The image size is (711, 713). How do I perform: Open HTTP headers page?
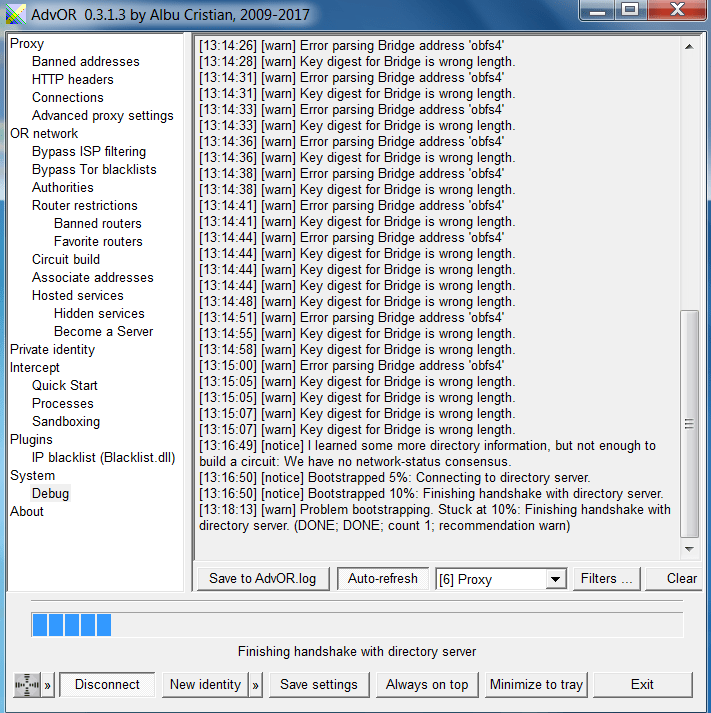tap(73, 80)
